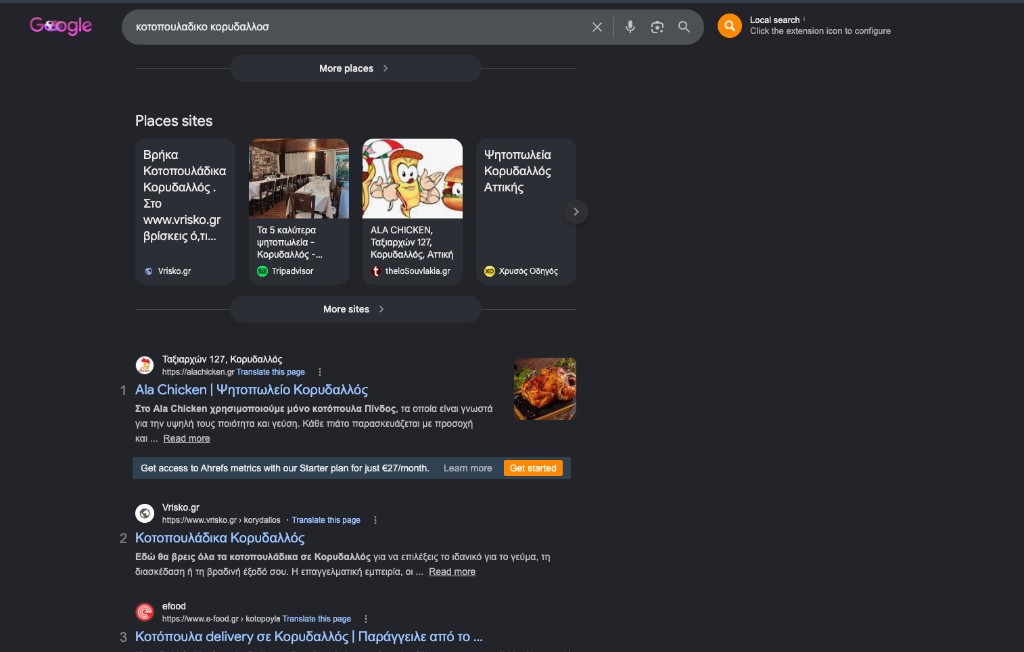The width and height of the screenshot is (1024, 652).
Task: Open Χρυσός Οδηγός places card
Action: pos(526,211)
